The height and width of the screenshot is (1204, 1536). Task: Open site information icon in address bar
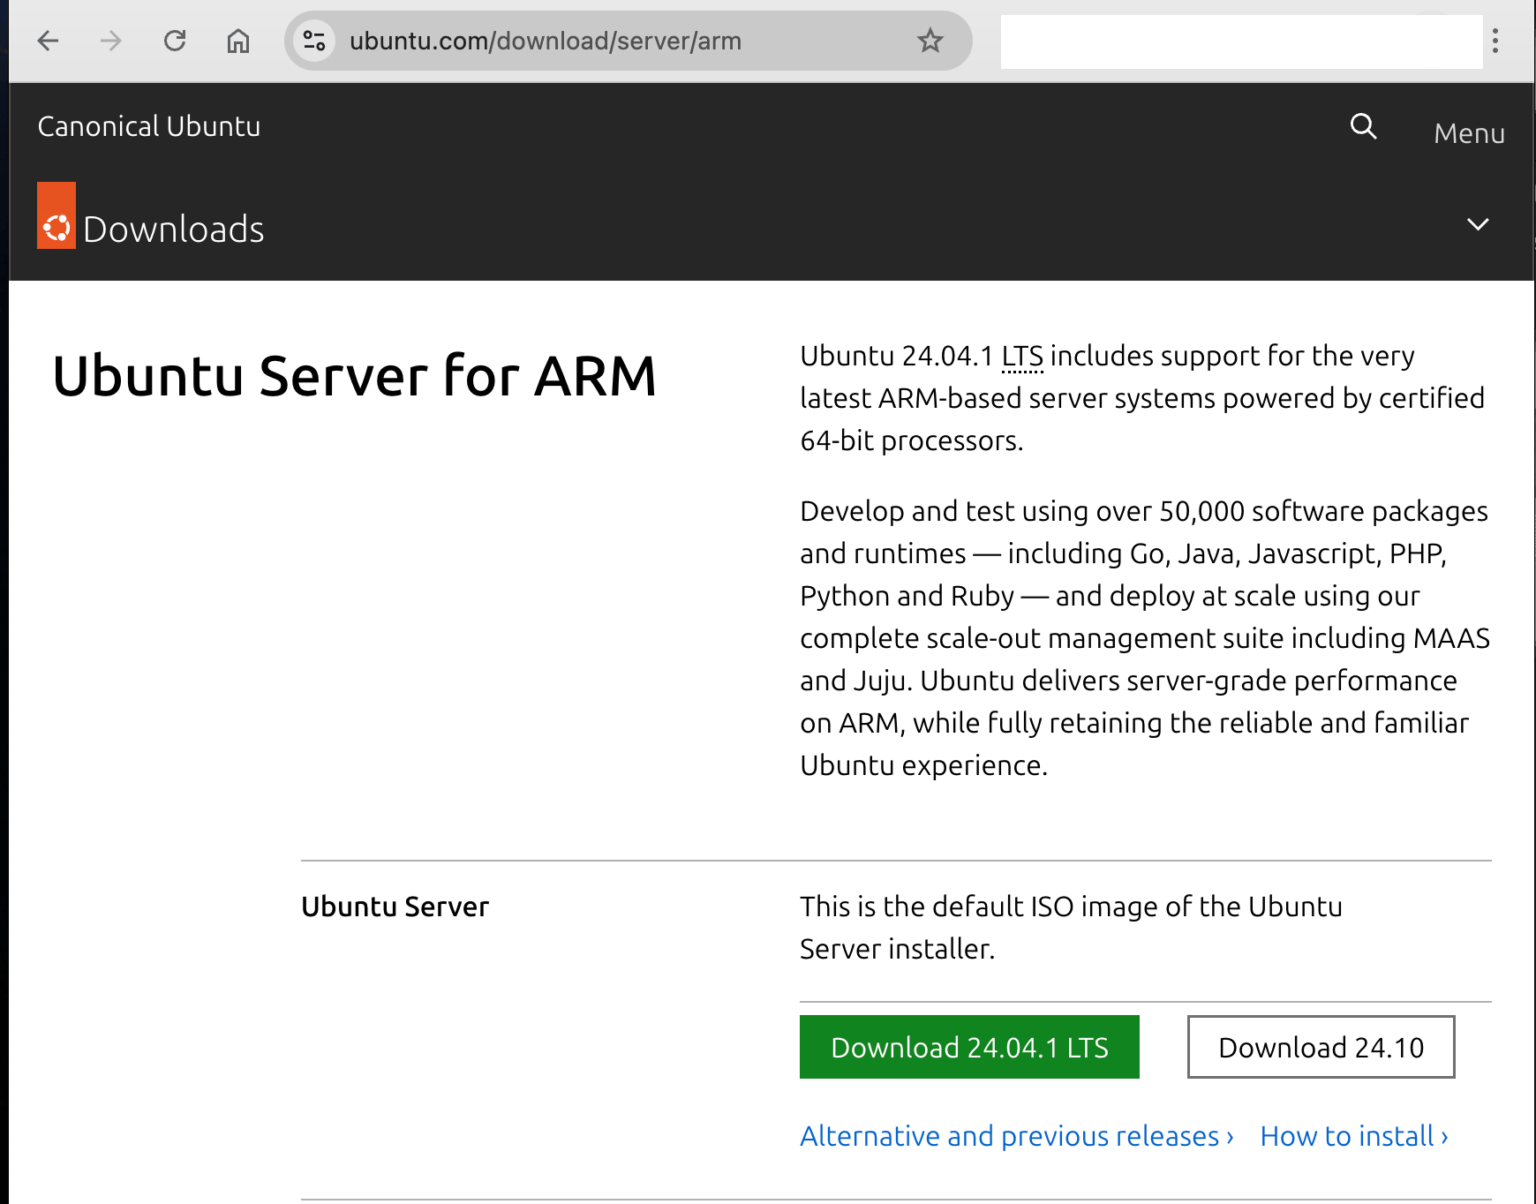point(314,41)
